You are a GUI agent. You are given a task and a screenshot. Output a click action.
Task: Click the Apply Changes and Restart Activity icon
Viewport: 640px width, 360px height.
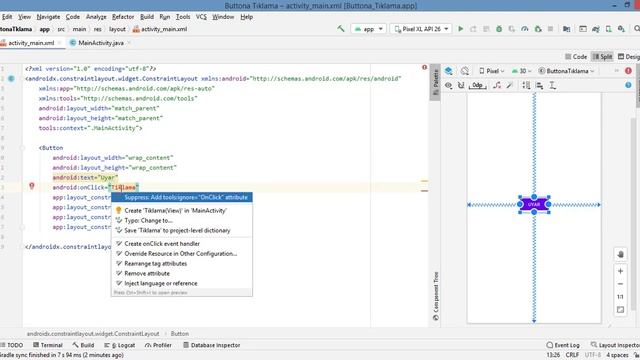coord(473,29)
